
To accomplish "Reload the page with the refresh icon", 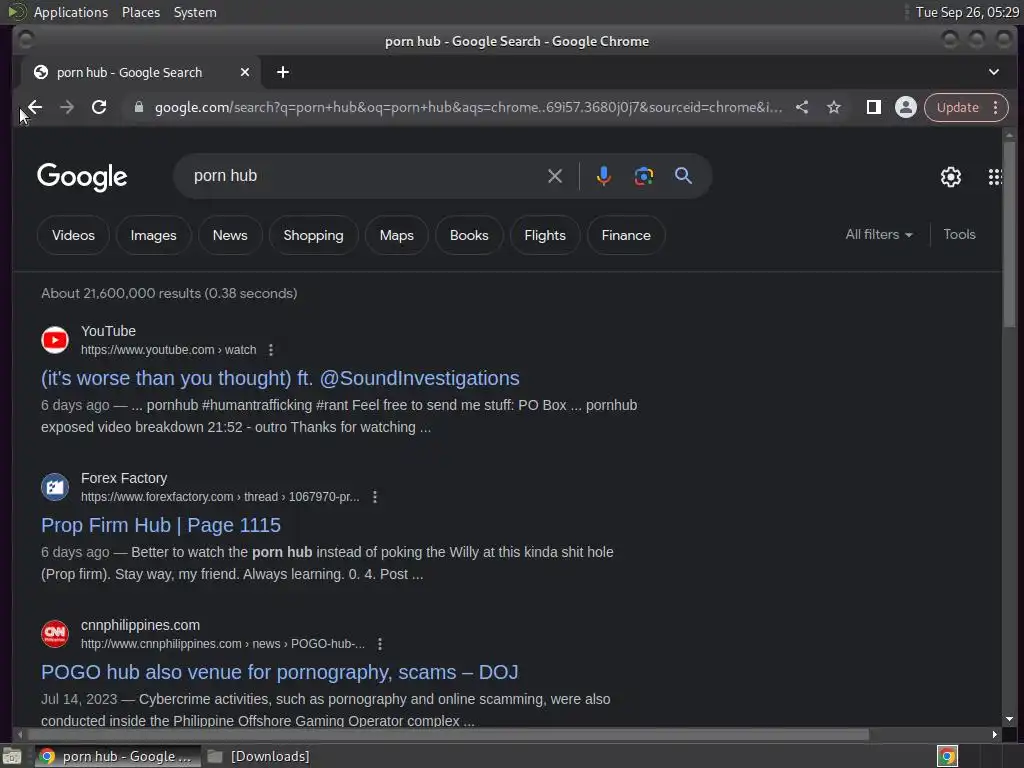I will click(x=99, y=107).
